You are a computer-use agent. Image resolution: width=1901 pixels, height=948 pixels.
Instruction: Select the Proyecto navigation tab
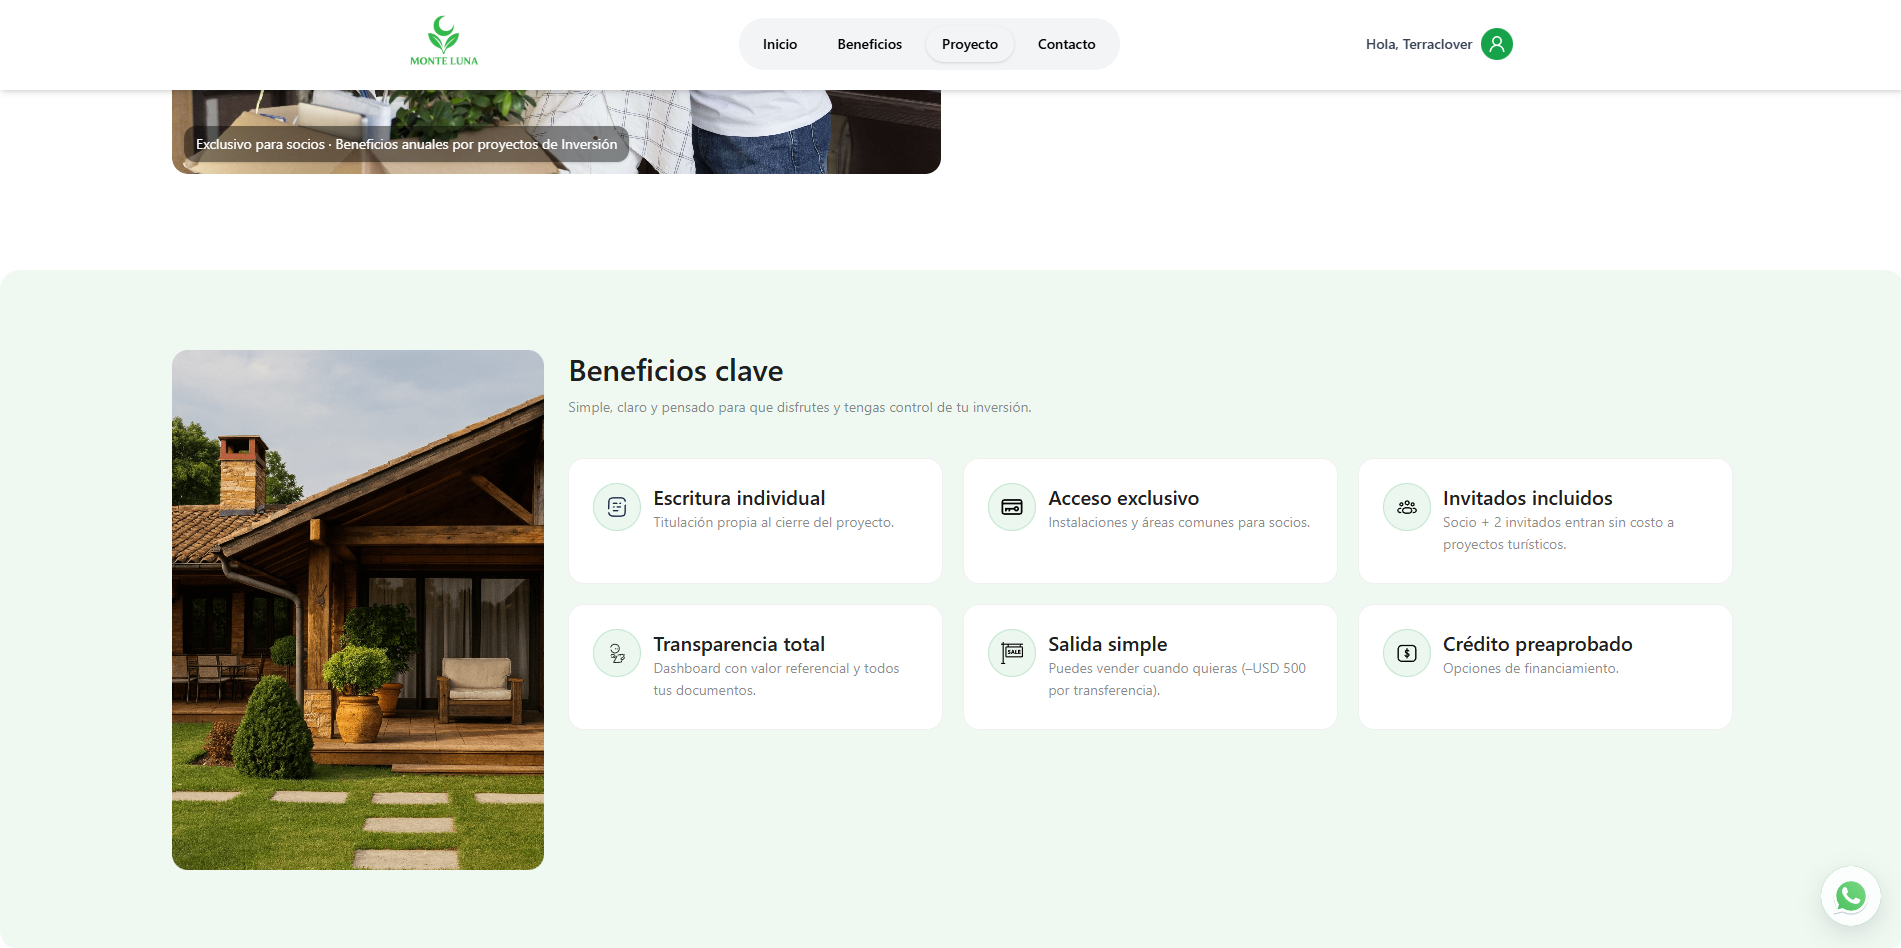coord(969,44)
